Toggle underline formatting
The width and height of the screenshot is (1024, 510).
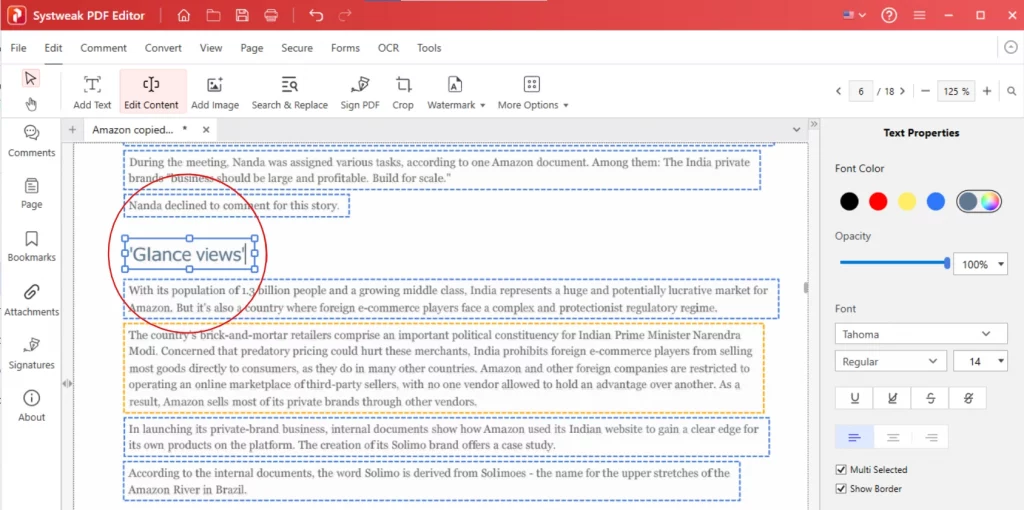[x=855, y=398]
